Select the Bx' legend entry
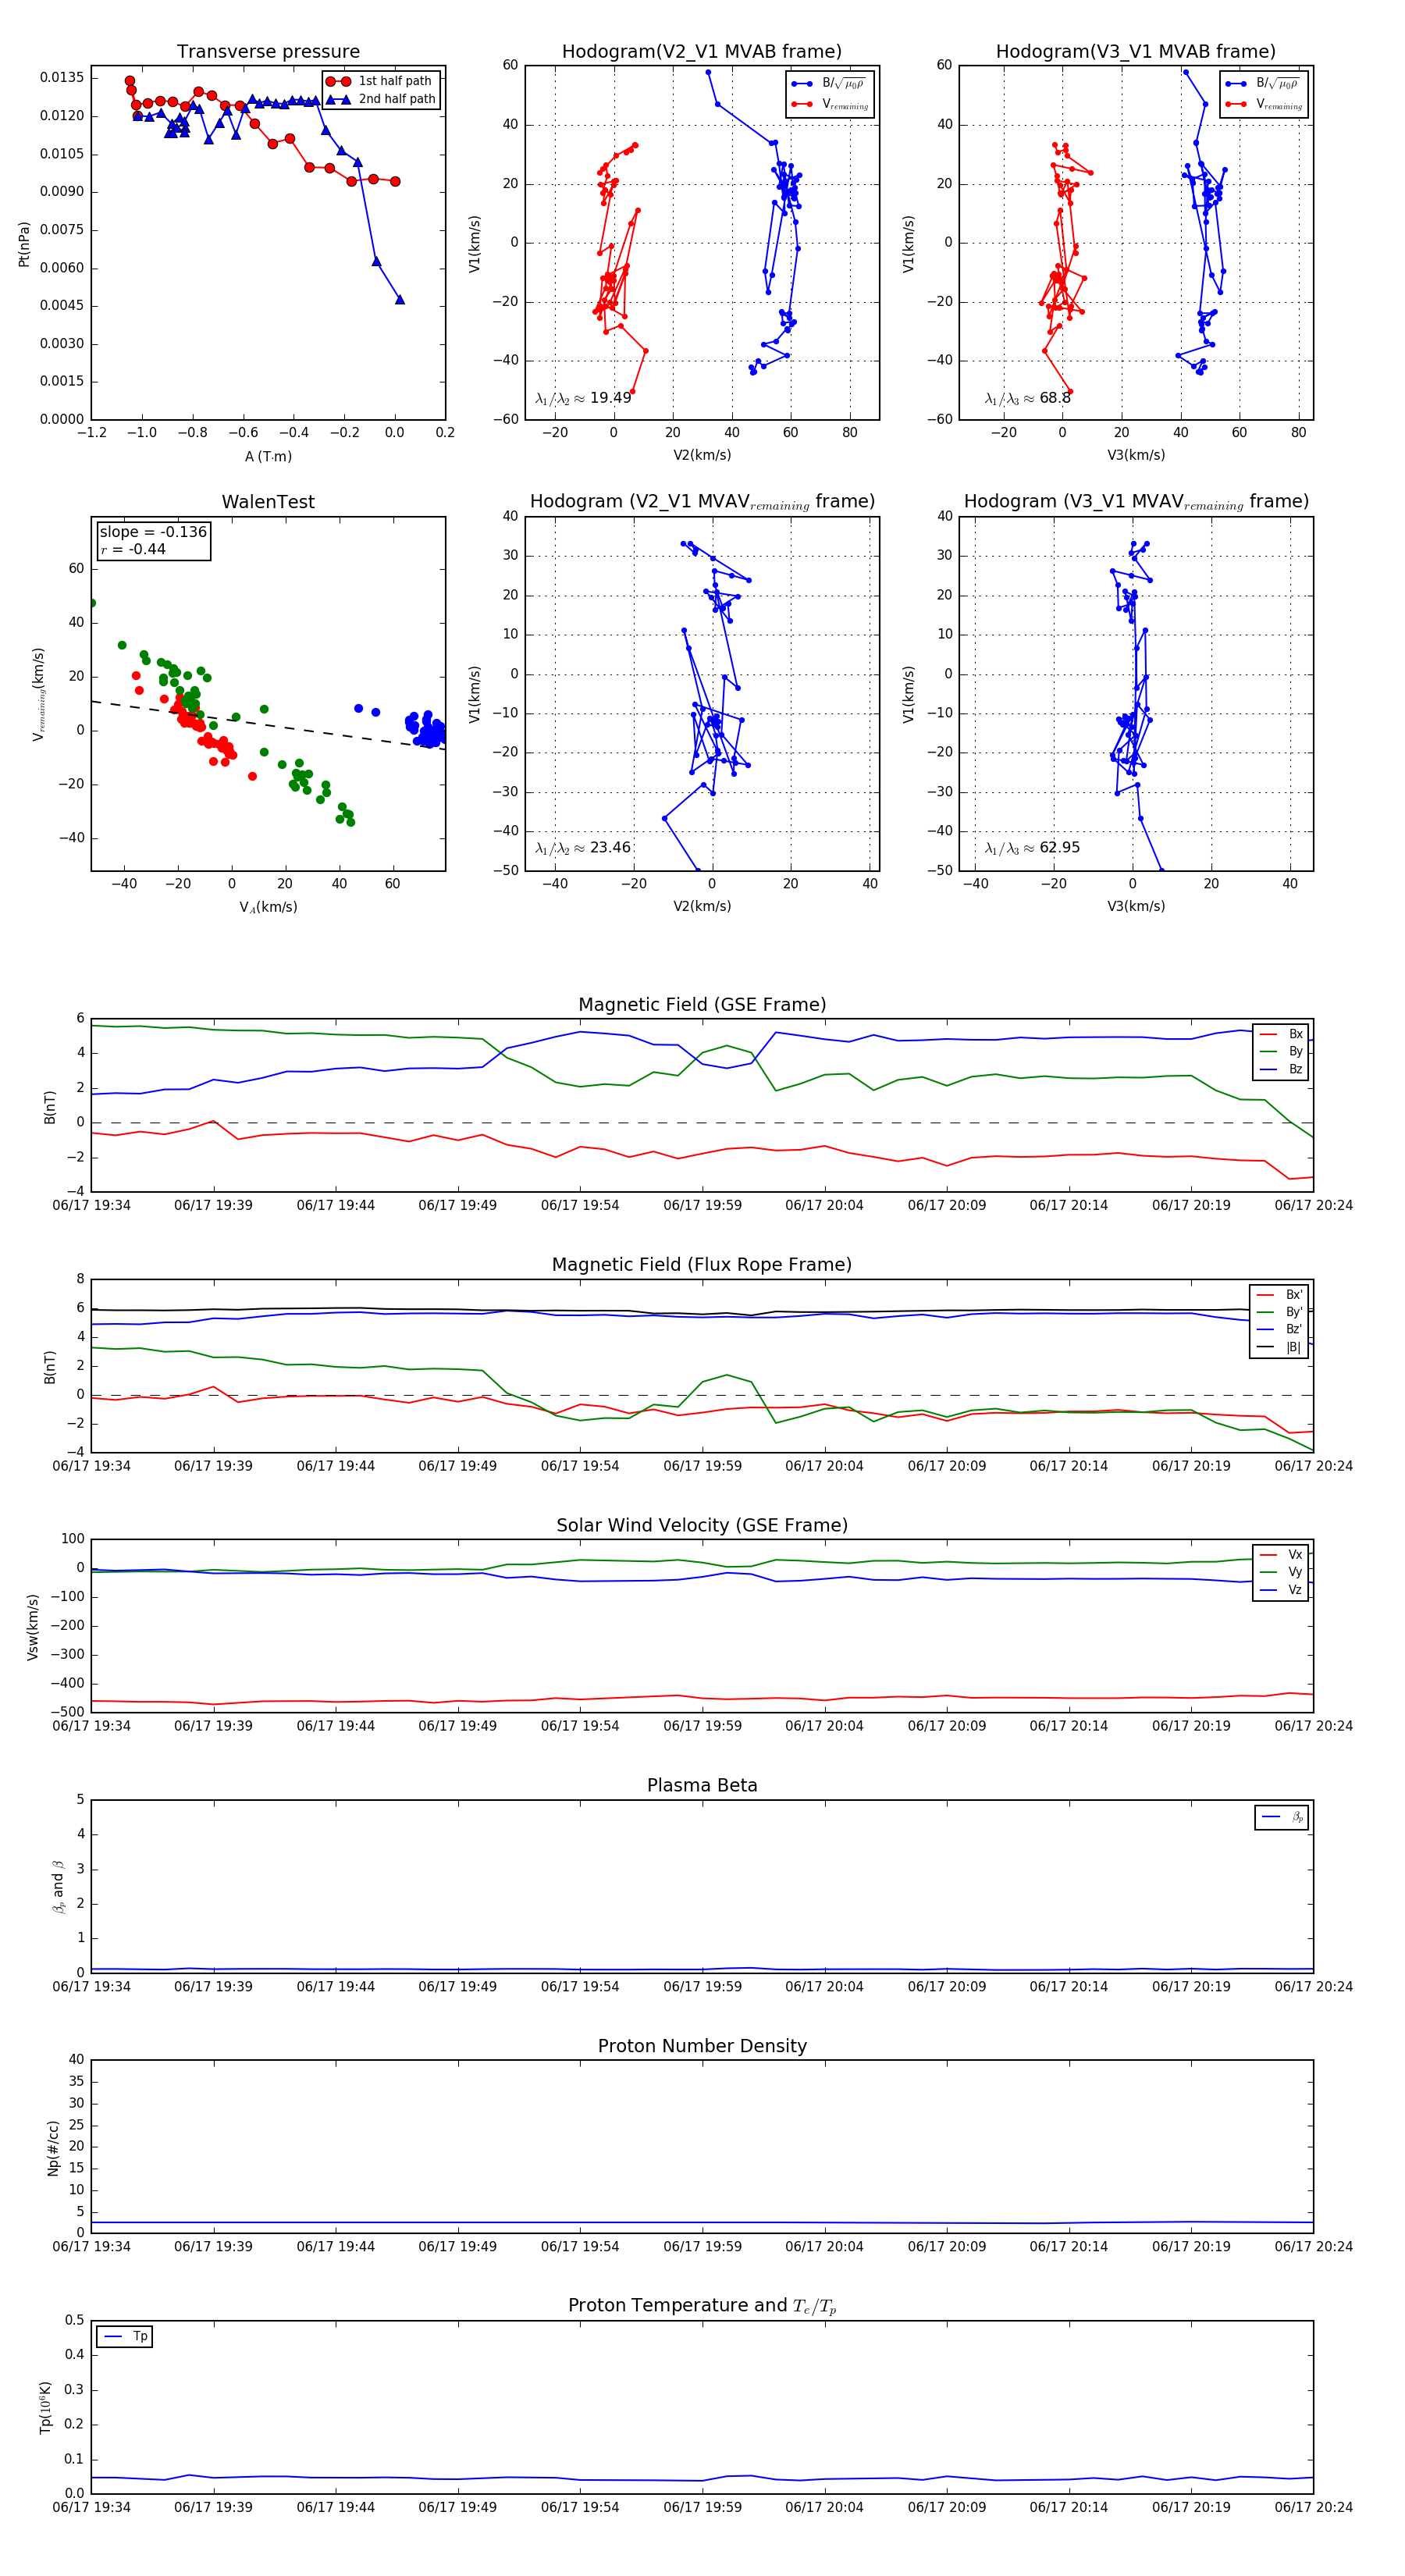This screenshot has width=1405, height=2576. 1279,1295
